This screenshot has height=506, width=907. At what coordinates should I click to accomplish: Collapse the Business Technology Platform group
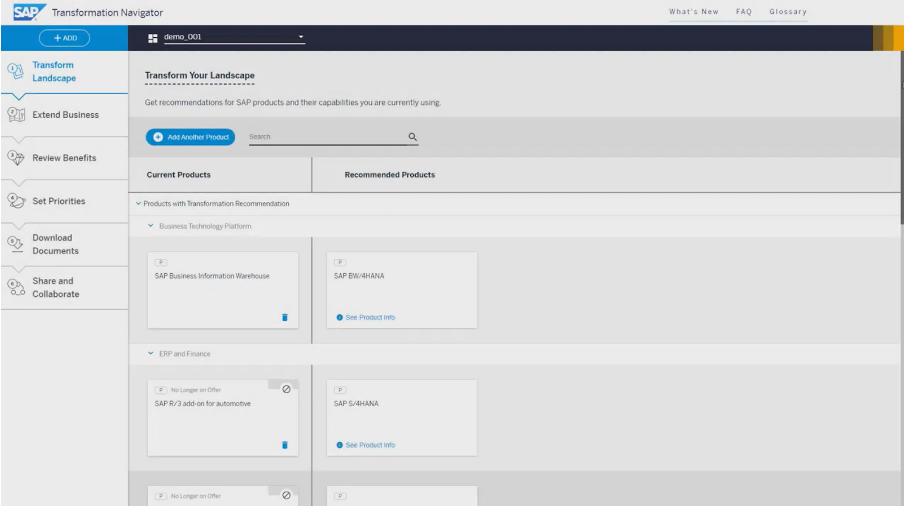click(x=151, y=226)
